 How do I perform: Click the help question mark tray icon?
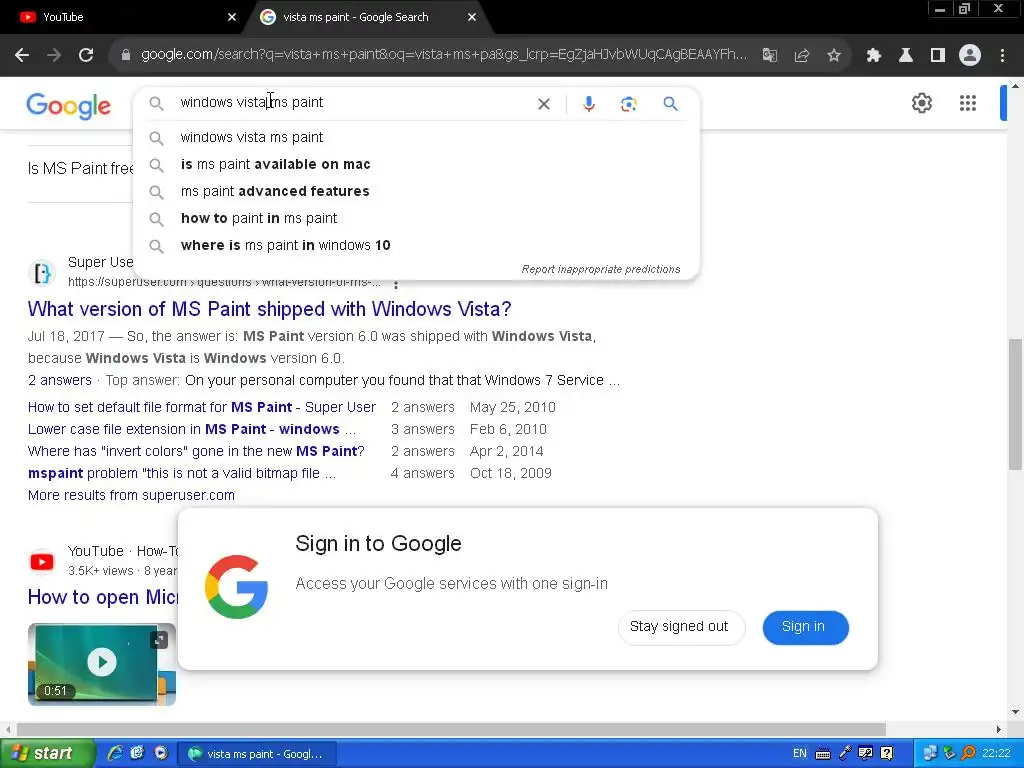coord(886,754)
